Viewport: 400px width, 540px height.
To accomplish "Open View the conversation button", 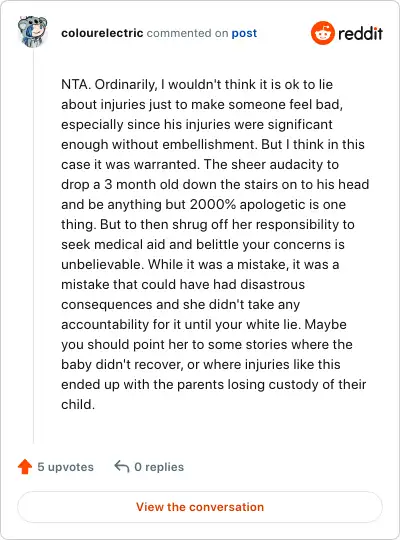I will click(x=200, y=507).
